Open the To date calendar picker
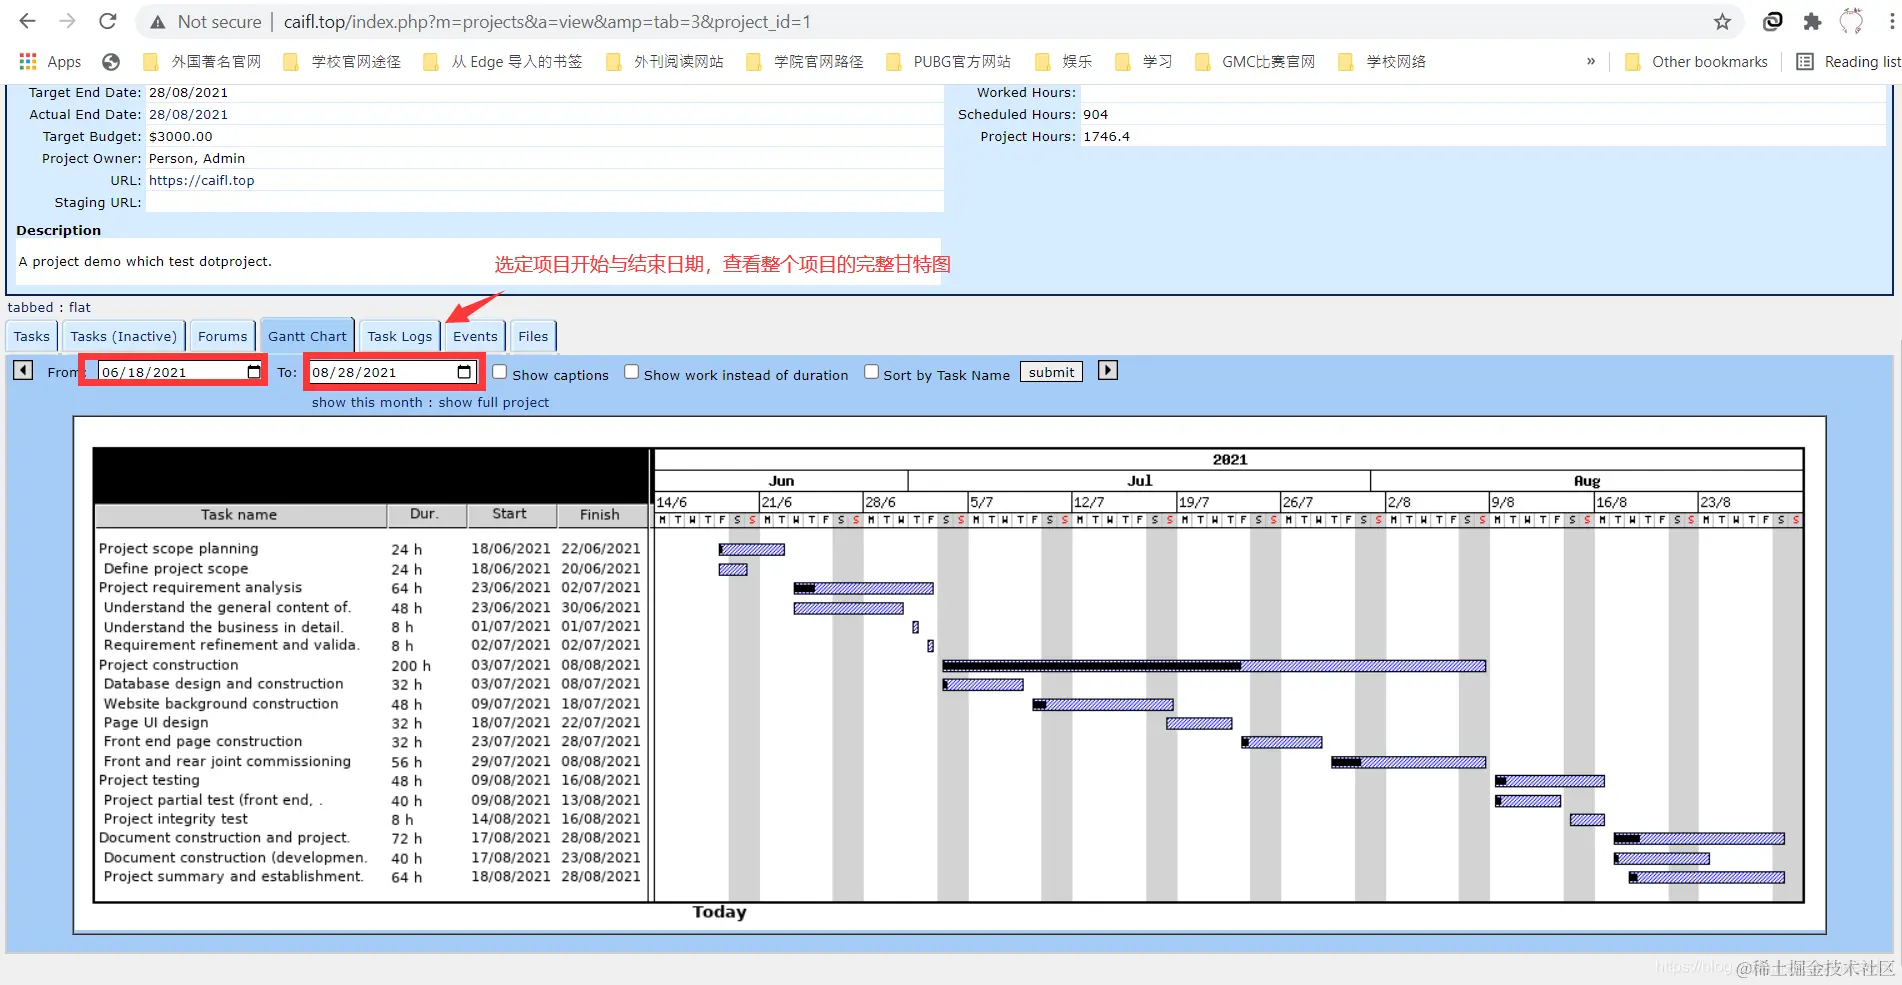Screen dimensions: 1902x985 click(x=464, y=372)
